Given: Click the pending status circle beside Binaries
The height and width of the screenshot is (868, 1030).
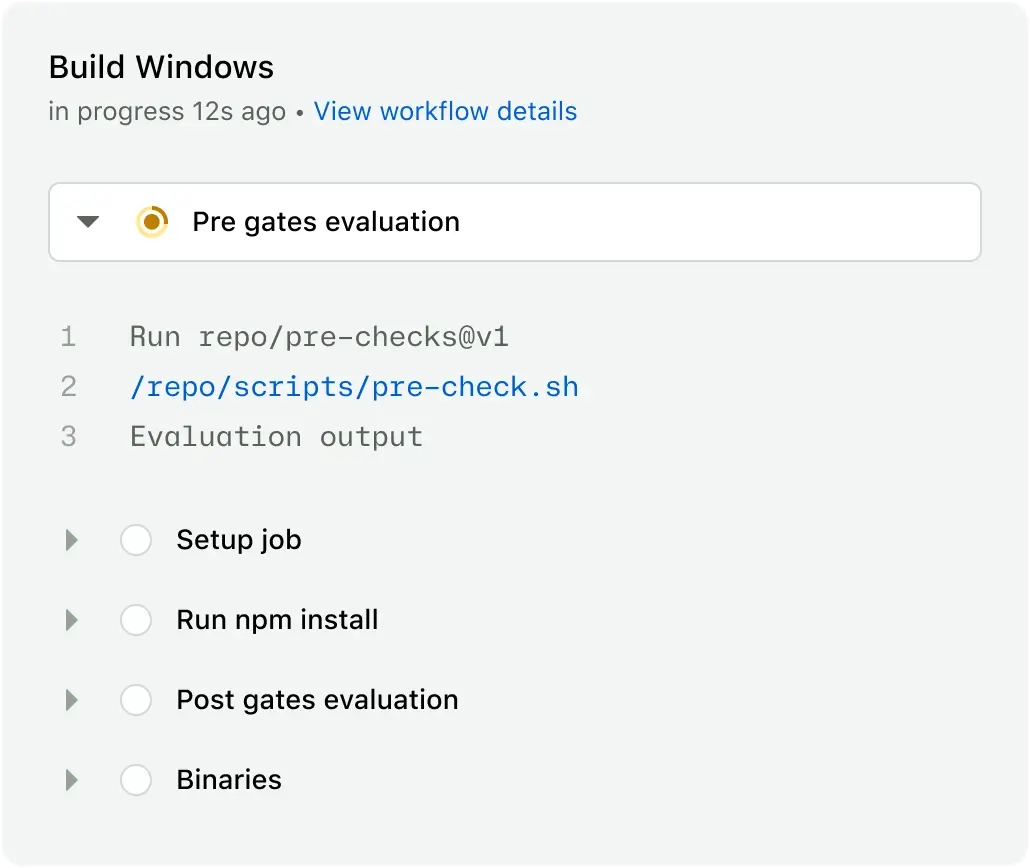Looking at the screenshot, I should click(x=136, y=780).
